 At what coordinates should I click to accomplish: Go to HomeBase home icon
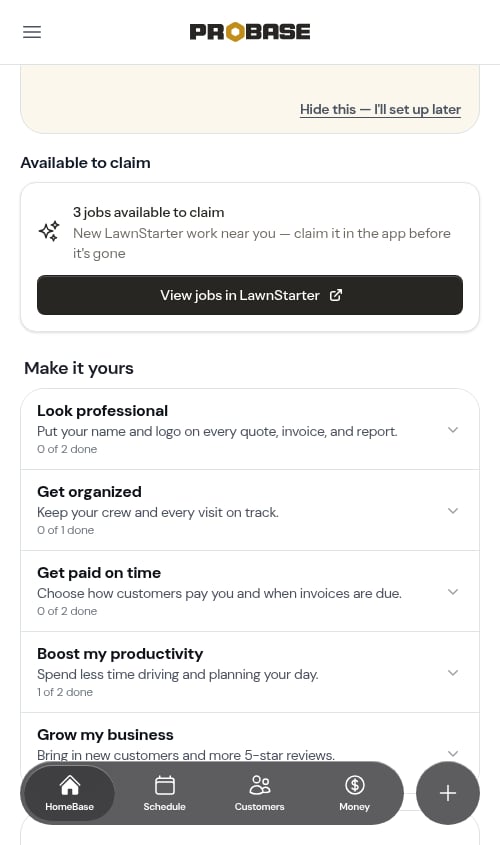[70, 785]
